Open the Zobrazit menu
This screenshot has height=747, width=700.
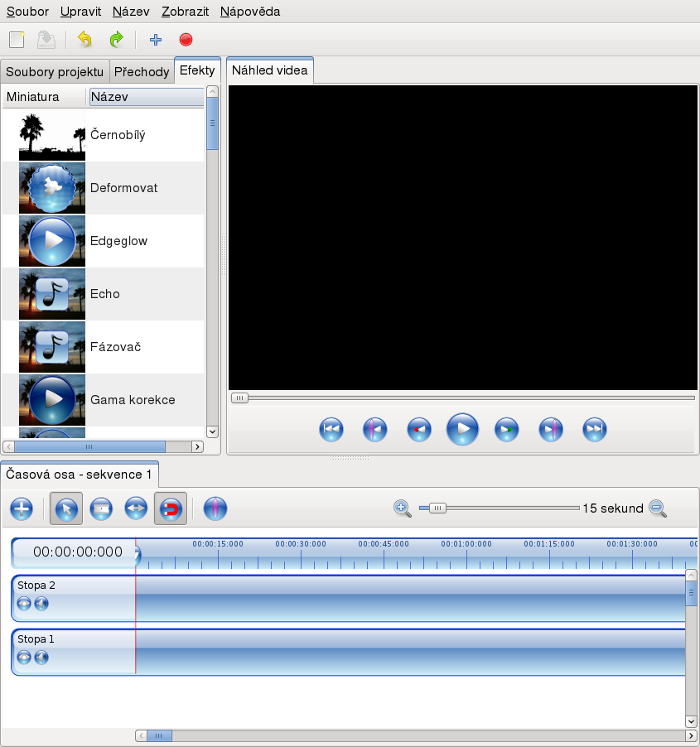coord(185,12)
